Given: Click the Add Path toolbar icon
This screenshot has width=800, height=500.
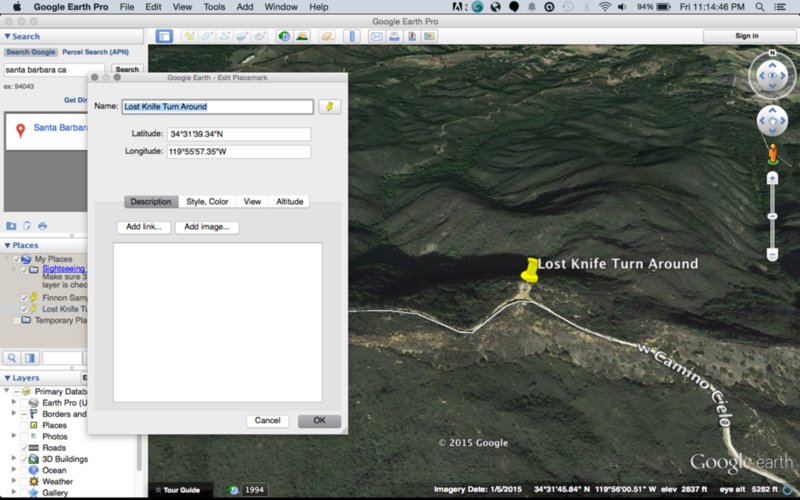Looking at the screenshot, I should click(x=224, y=36).
